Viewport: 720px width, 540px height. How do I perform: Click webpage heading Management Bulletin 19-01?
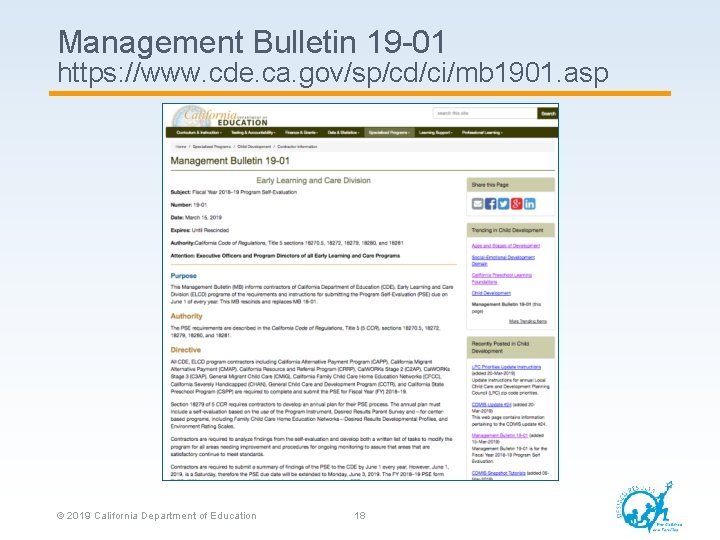coord(230,161)
